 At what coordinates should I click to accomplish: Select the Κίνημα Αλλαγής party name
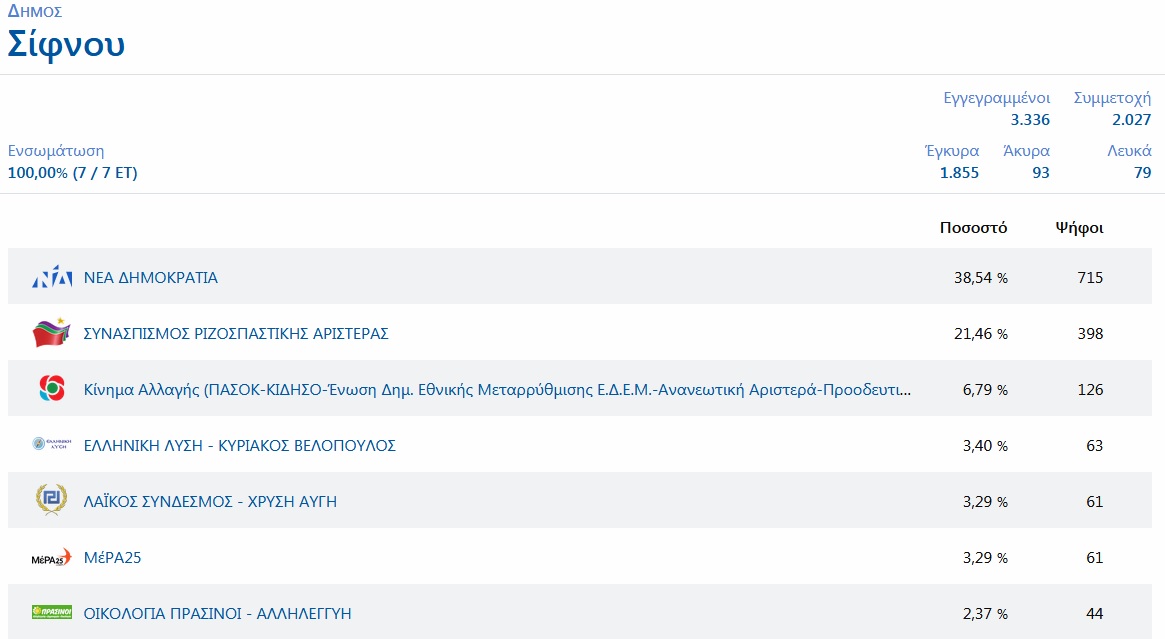pyautogui.click(x=497, y=390)
